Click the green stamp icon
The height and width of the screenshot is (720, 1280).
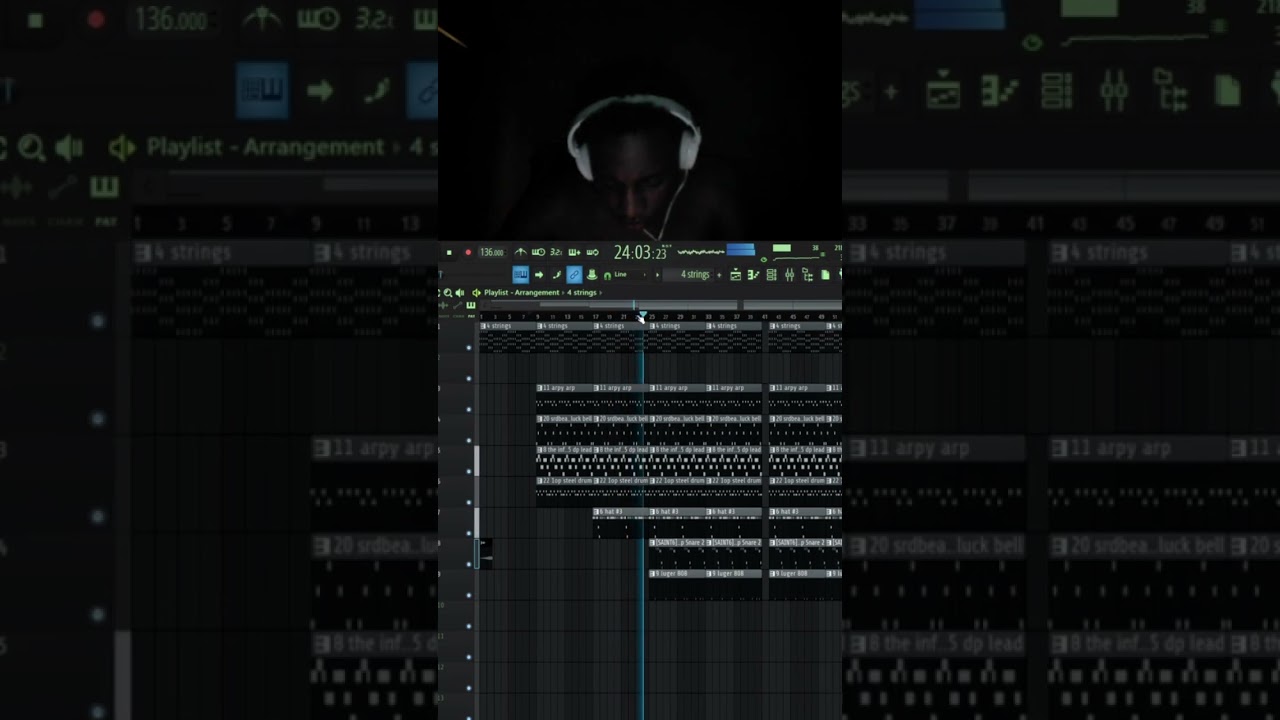[592, 275]
